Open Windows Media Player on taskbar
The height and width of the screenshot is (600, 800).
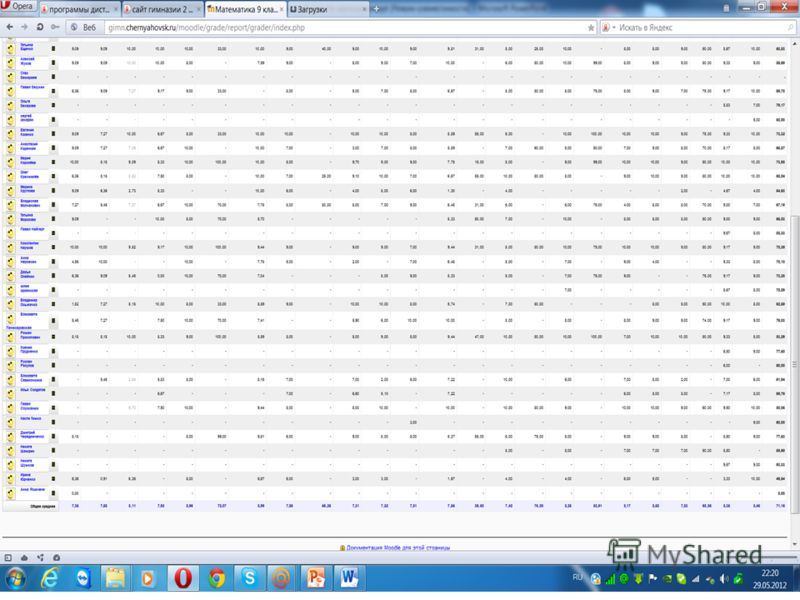(148, 579)
